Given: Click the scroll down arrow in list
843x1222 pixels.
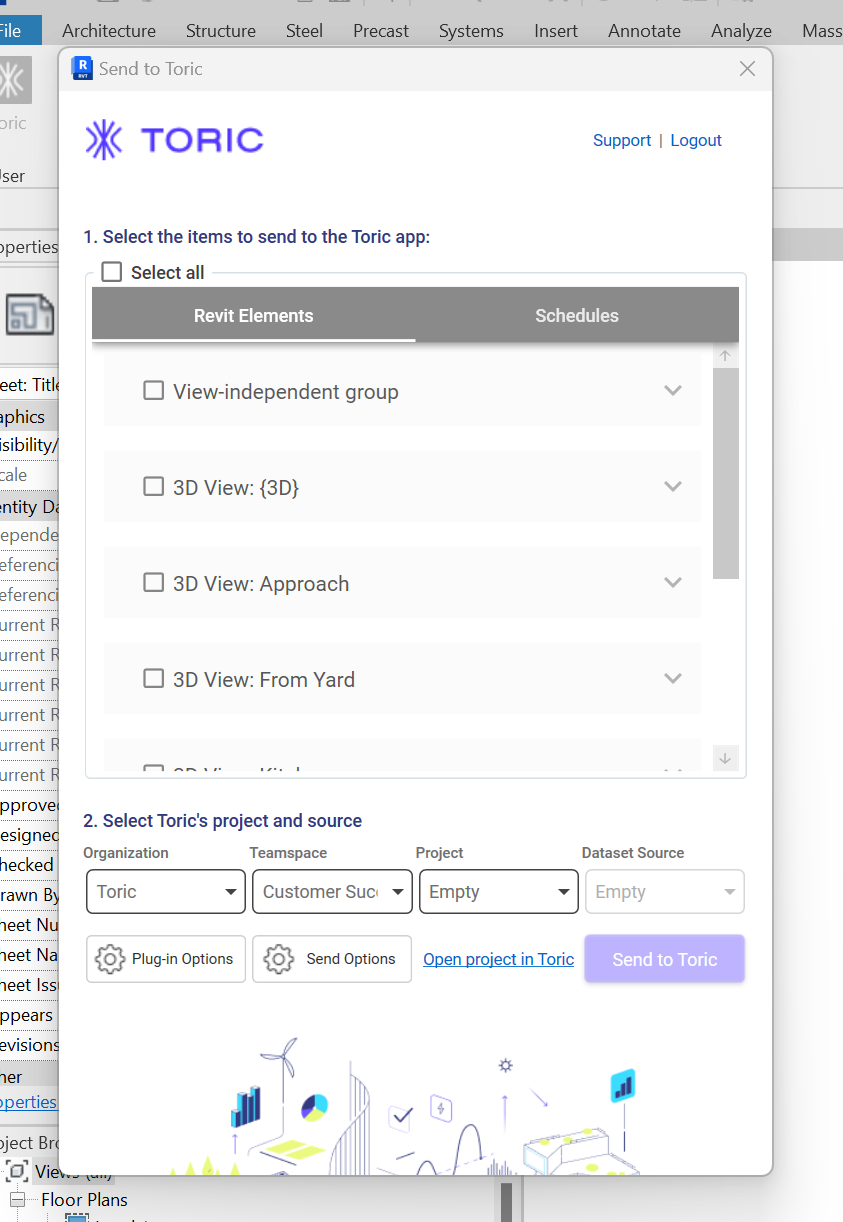Looking at the screenshot, I should coord(726,759).
